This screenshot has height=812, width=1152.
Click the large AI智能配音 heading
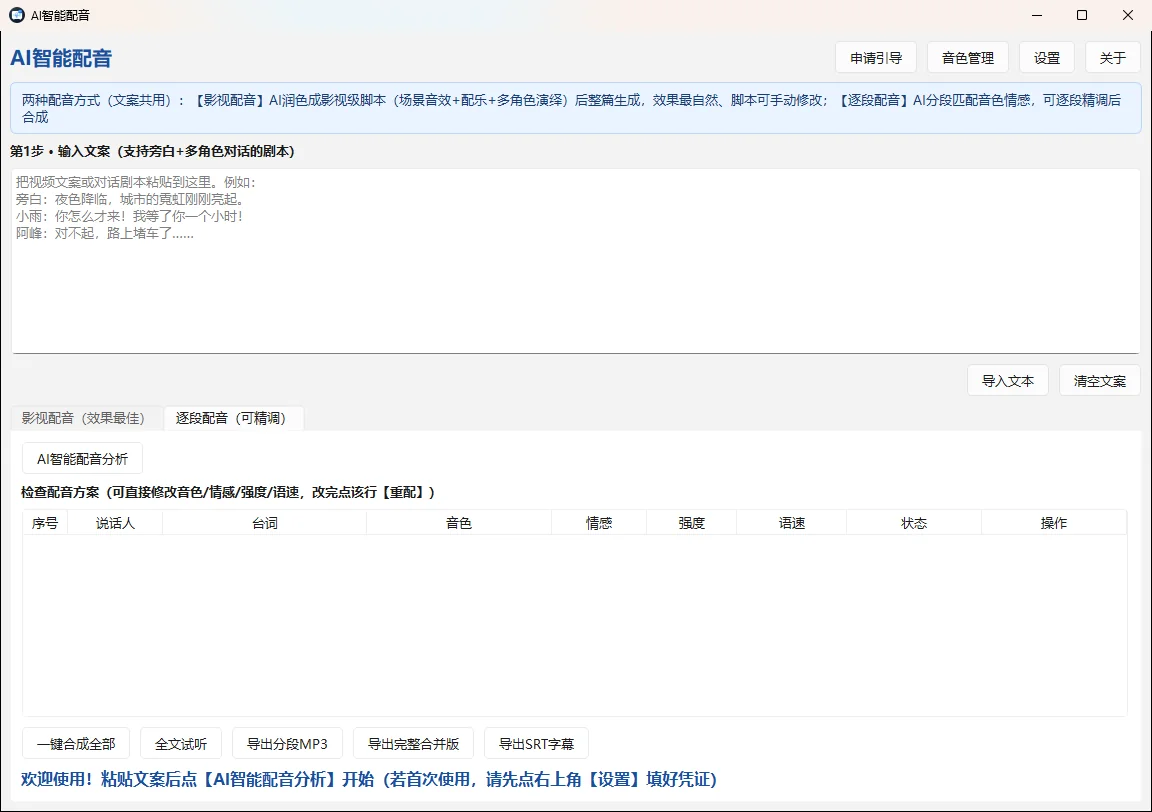(x=61, y=58)
